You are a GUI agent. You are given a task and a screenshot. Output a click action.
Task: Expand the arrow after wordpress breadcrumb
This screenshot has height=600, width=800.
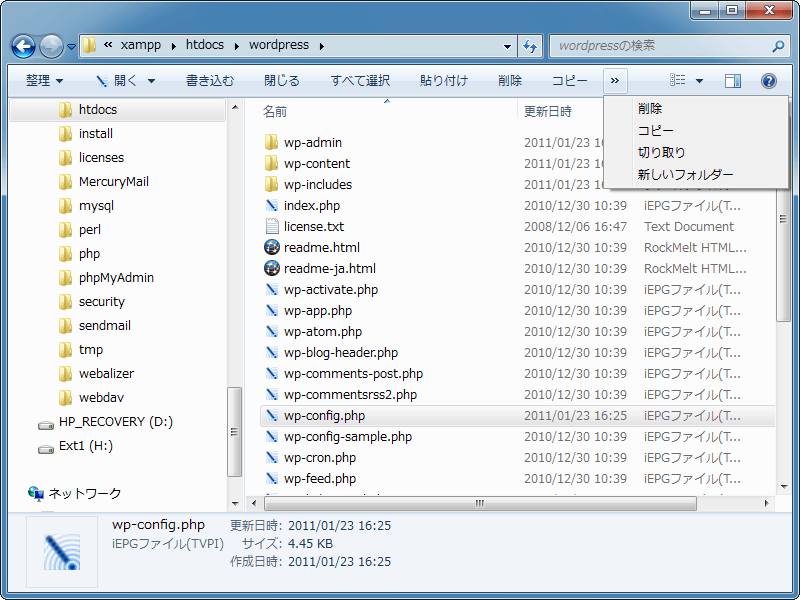point(322,46)
